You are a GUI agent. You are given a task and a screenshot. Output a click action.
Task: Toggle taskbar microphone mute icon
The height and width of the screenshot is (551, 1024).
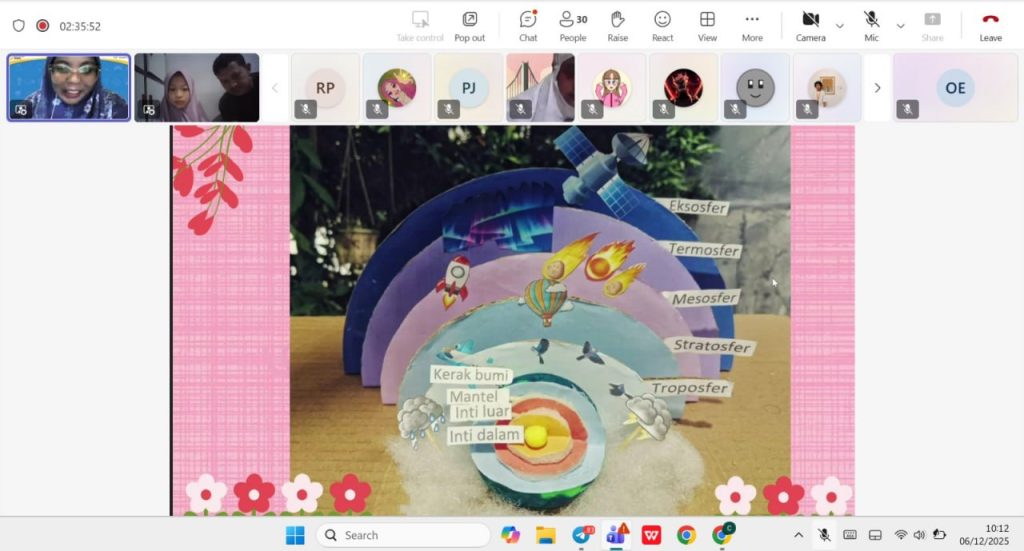coord(824,535)
